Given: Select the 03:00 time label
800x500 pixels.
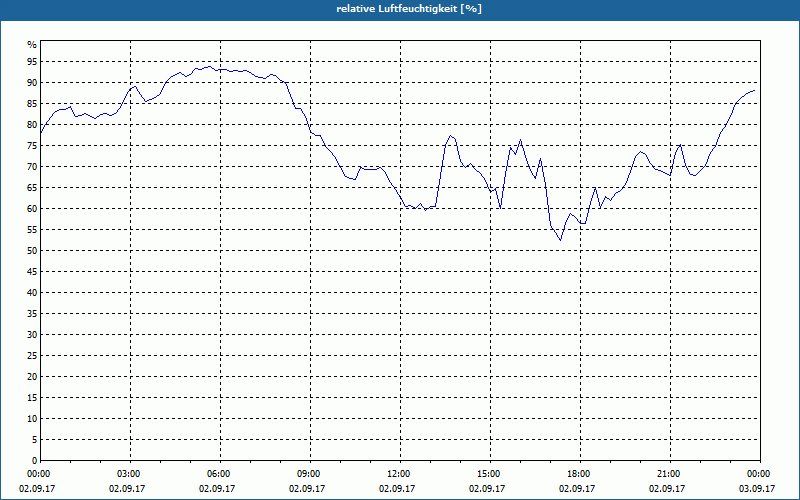Looking at the screenshot, I should point(131,474).
